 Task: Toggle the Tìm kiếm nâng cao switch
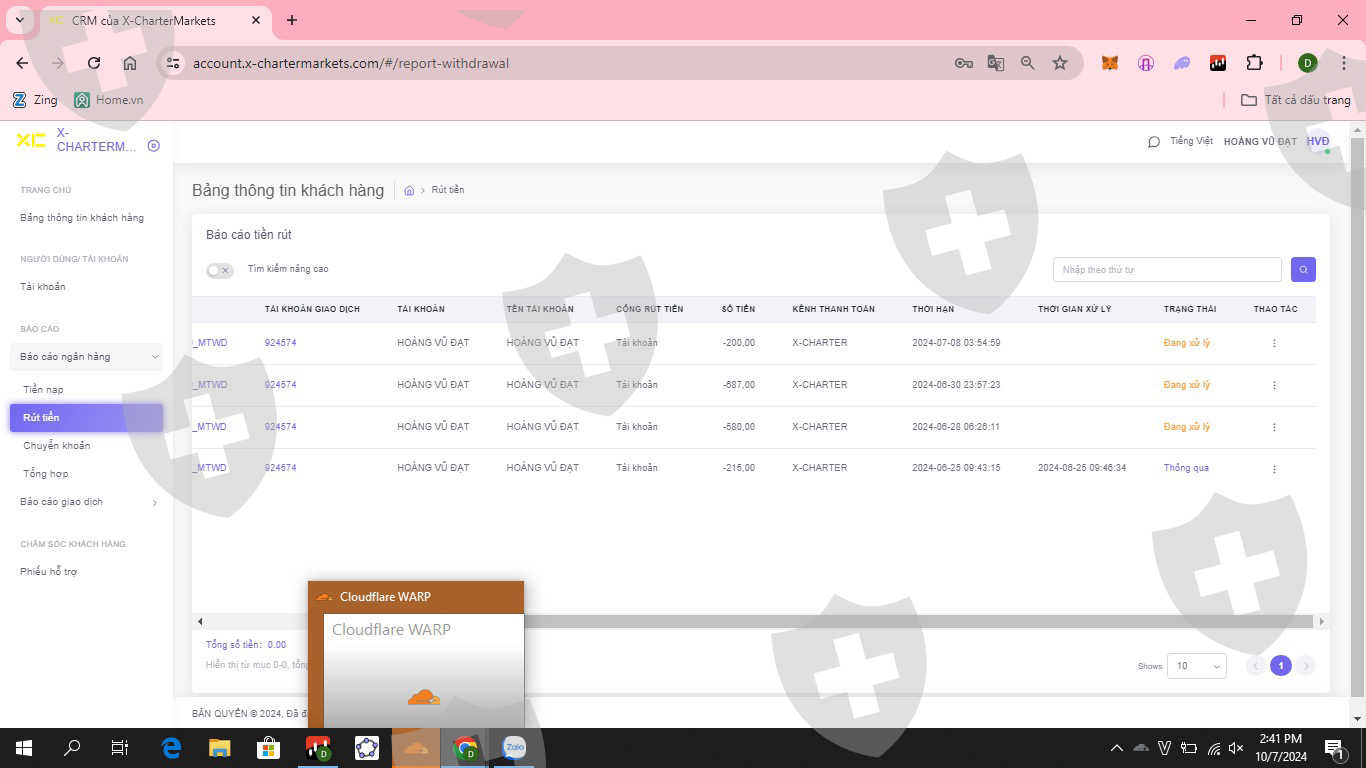[x=219, y=270]
